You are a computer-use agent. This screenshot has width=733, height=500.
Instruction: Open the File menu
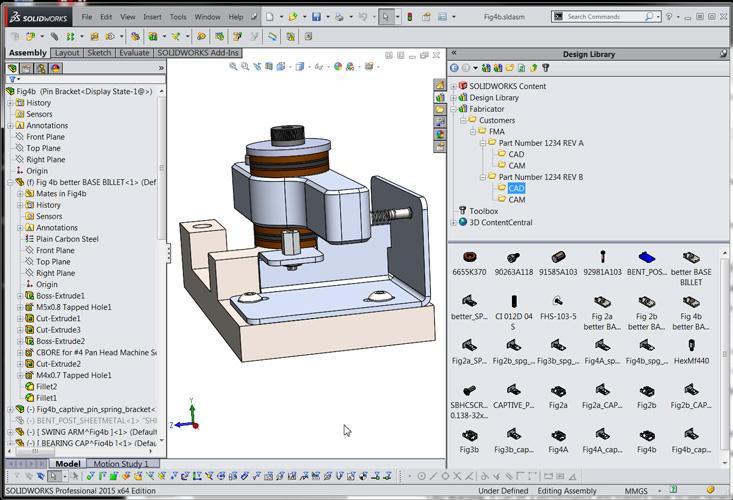point(87,17)
